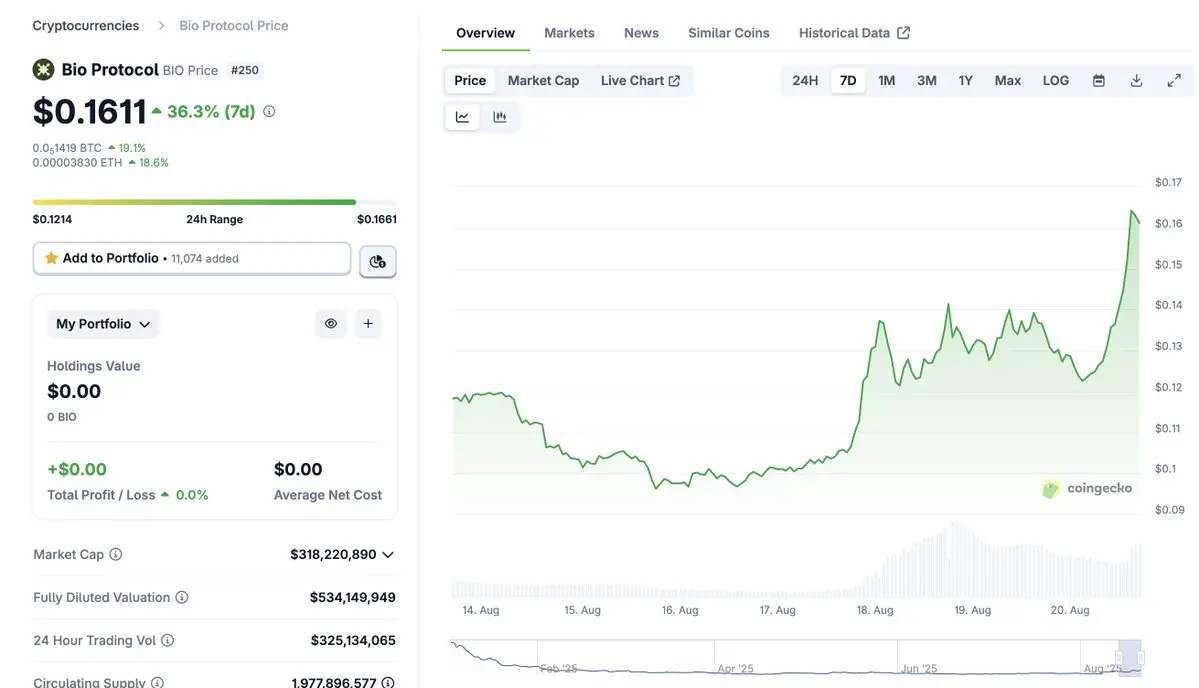Click the 18. Aug axis date label
The image size is (1199, 688).
[x=875, y=610]
